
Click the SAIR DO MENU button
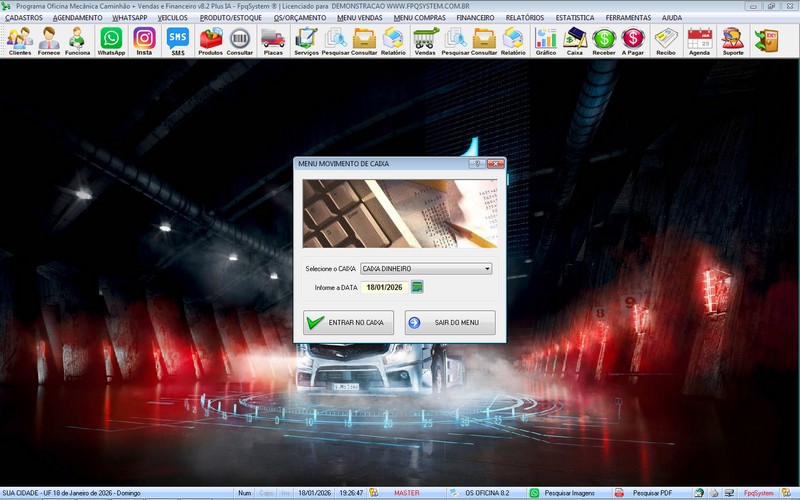[x=449, y=323]
